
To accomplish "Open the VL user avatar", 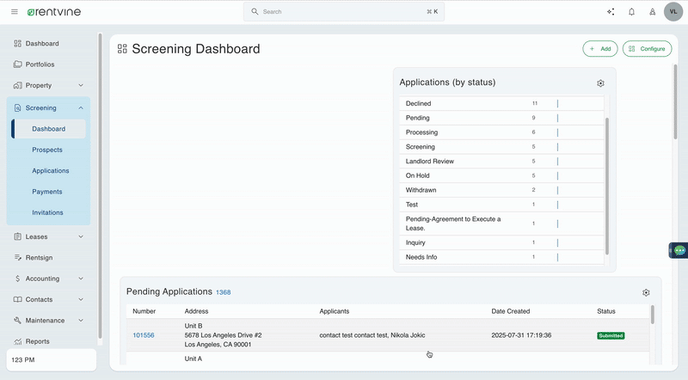I will [x=673, y=12].
